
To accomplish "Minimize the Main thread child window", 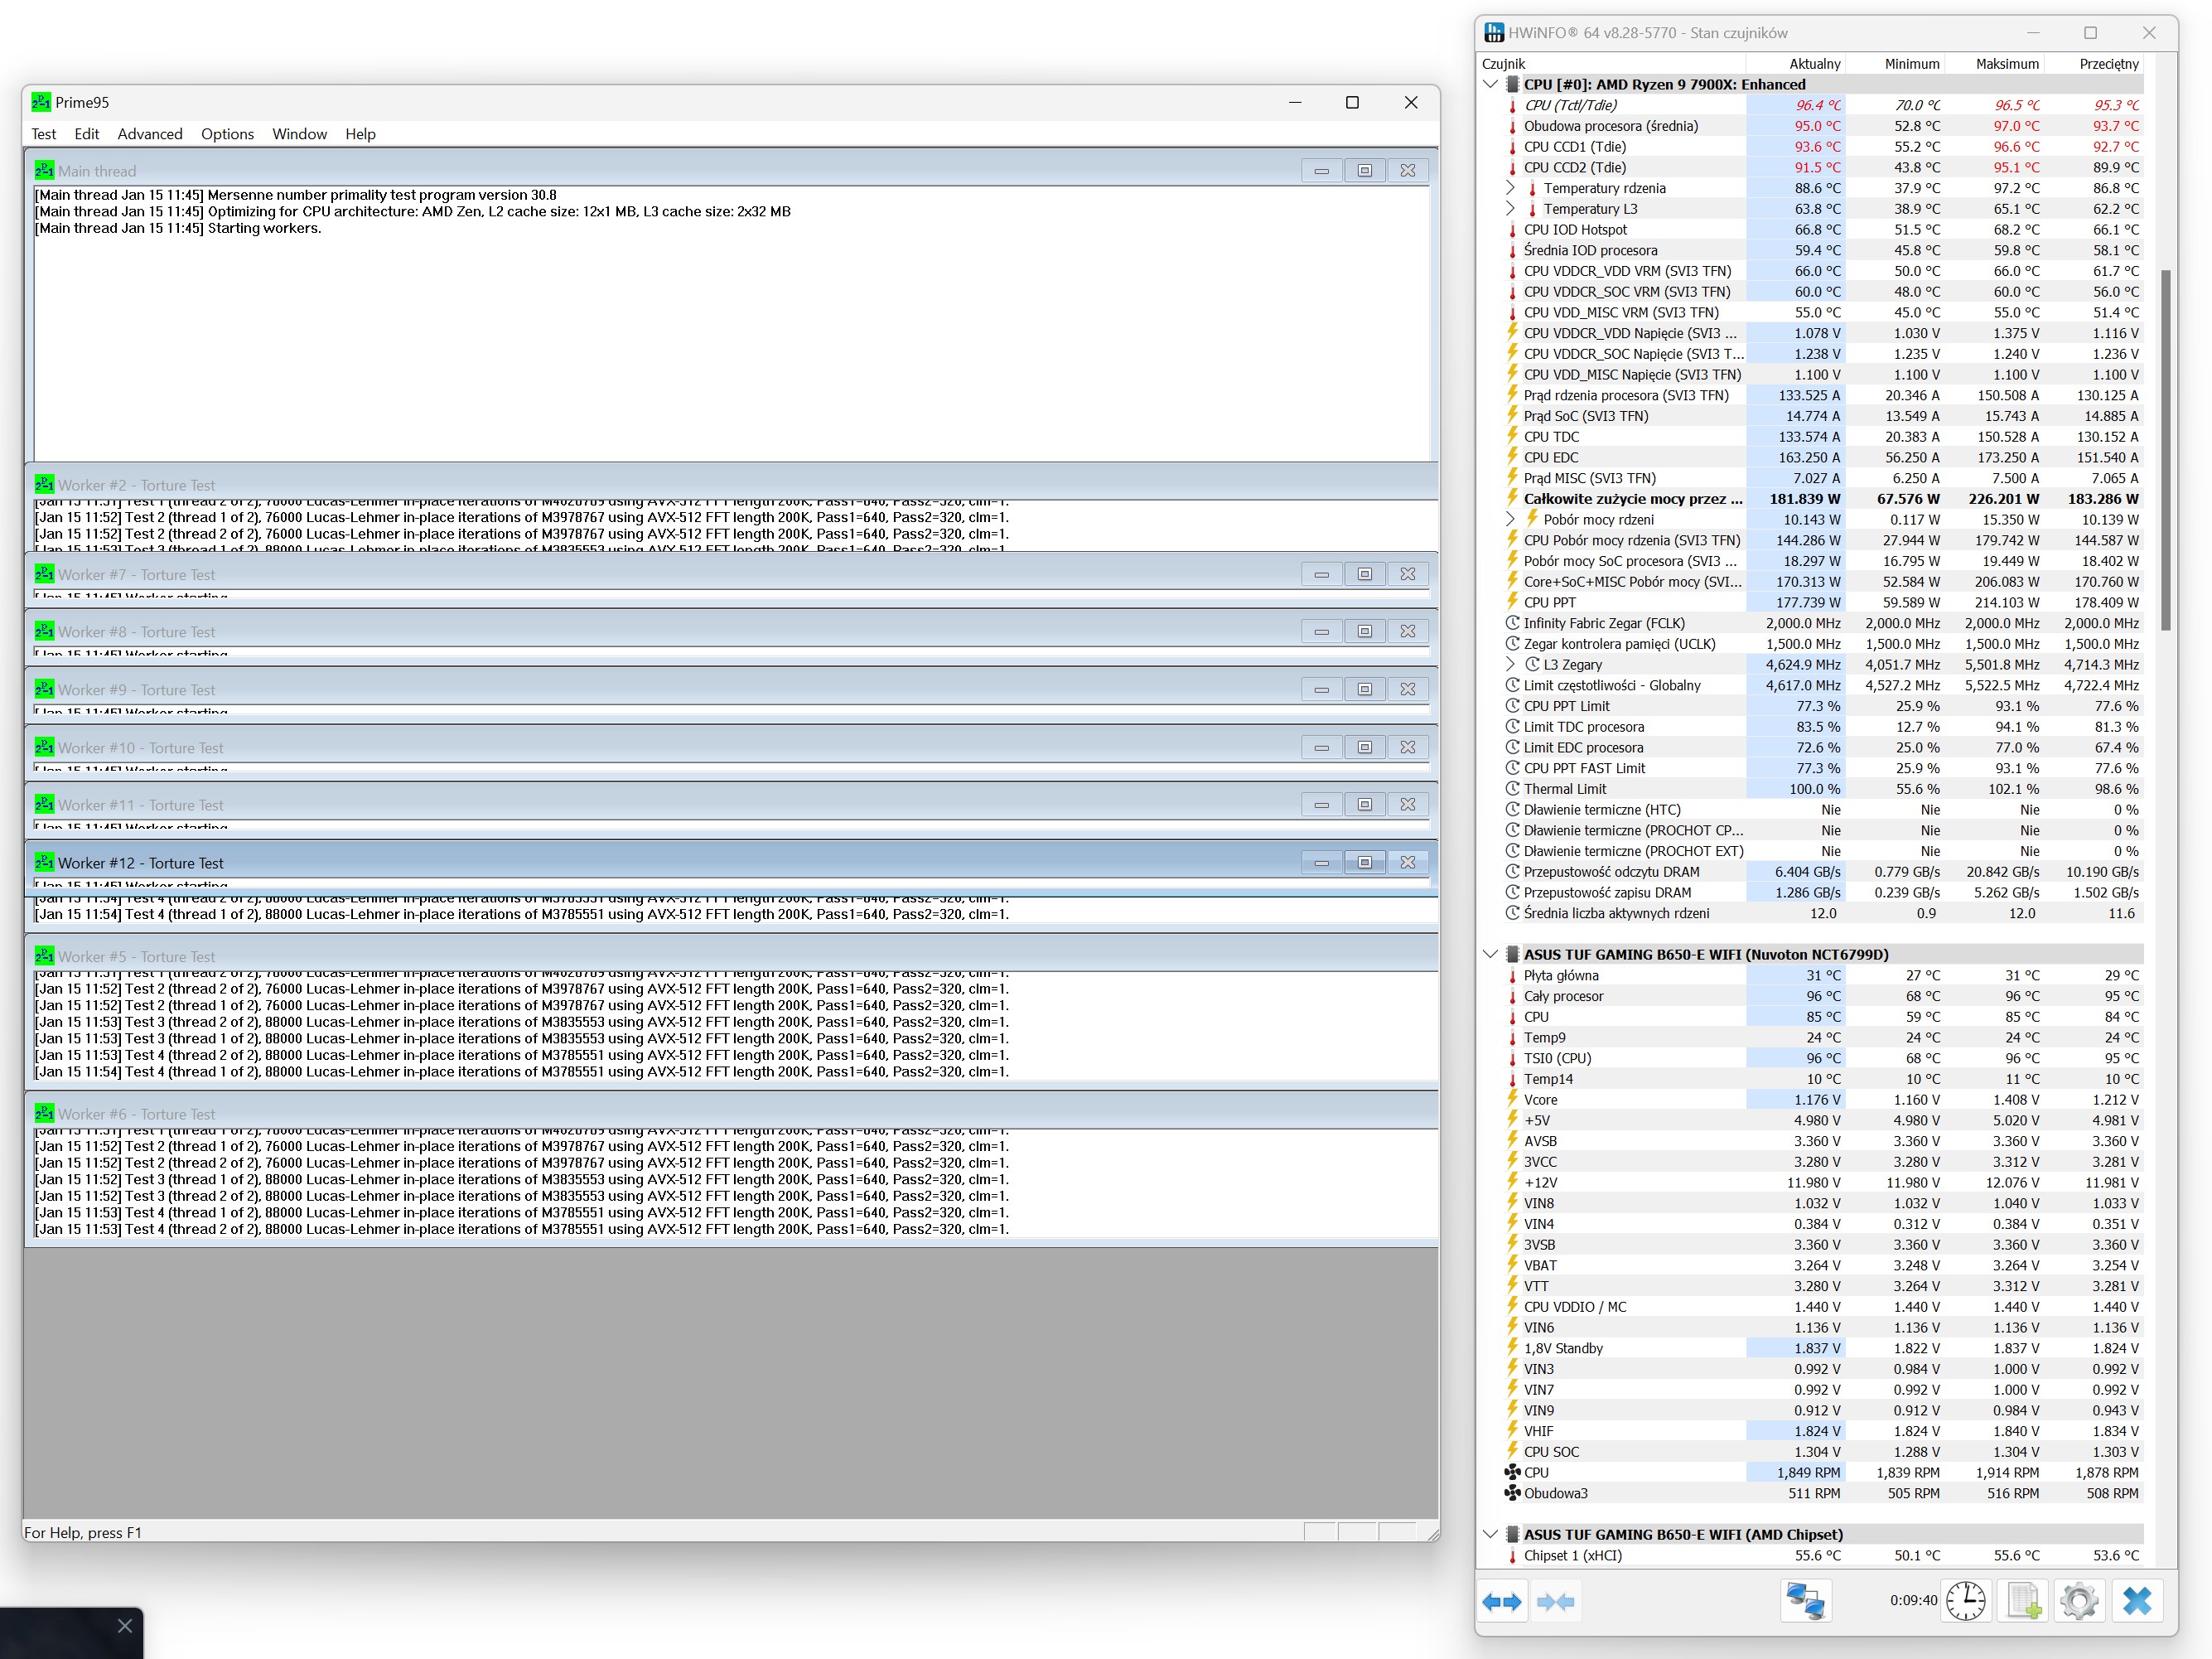I will click(1321, 171).
